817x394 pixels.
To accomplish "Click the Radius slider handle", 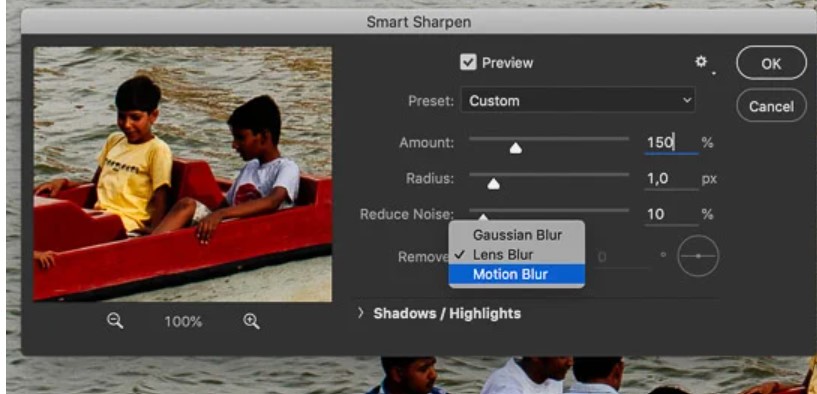I will [493, 184].
